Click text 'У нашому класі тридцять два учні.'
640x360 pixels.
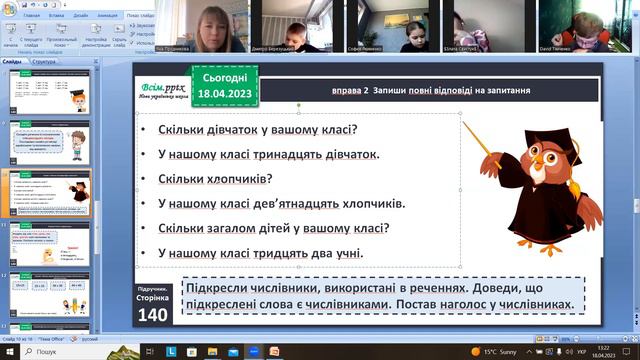[x=260, y=253]
